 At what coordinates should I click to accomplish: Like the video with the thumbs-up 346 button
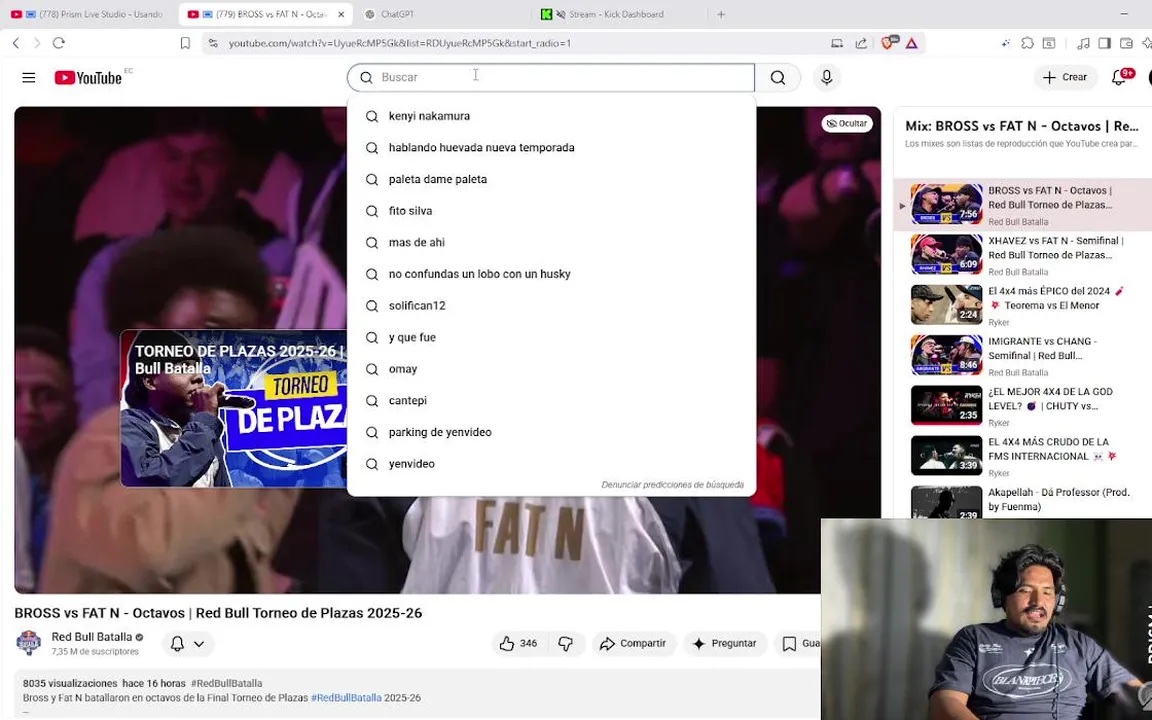[x=519, y=644]
